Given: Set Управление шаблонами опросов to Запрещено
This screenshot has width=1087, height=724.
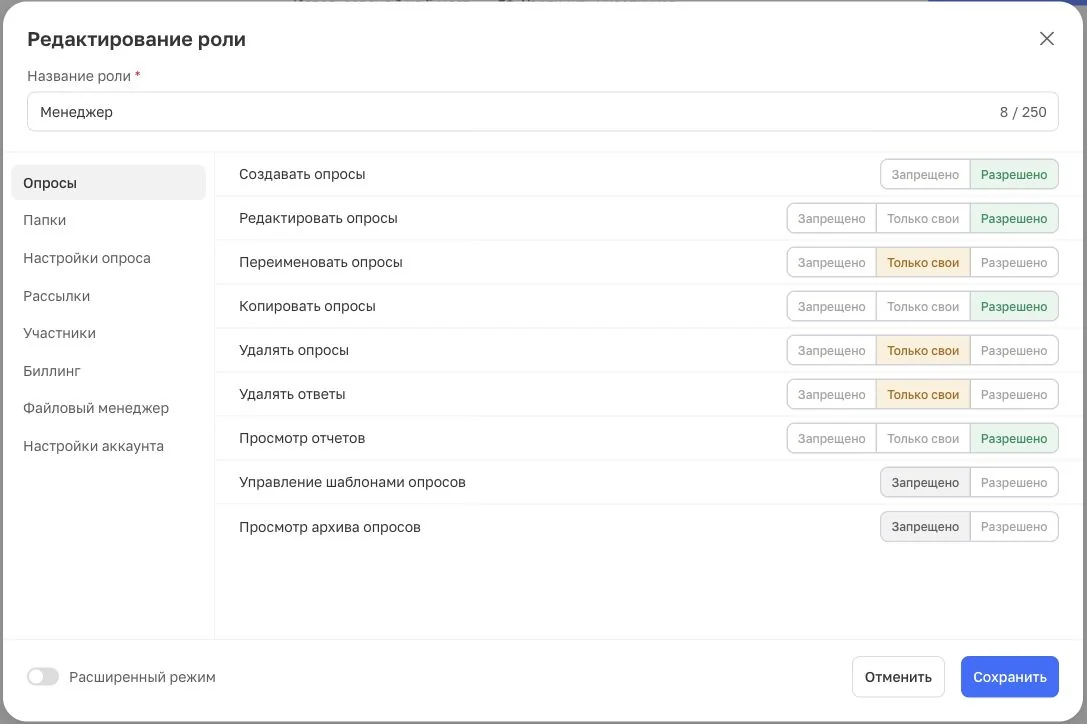Looking at the screenshot, I should (925, 483).
